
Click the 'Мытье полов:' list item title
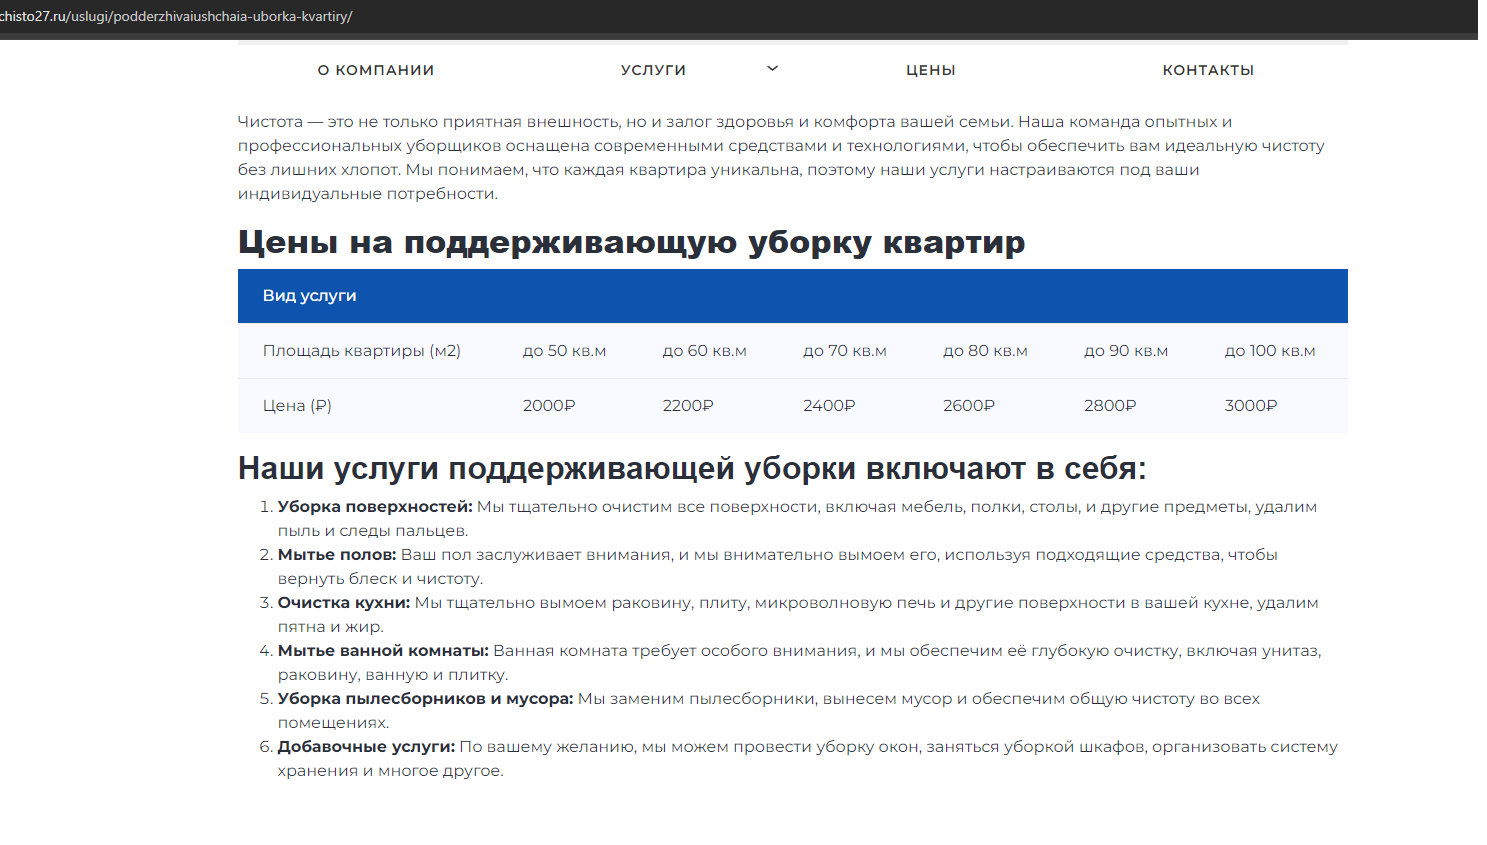tap(337, 555)
